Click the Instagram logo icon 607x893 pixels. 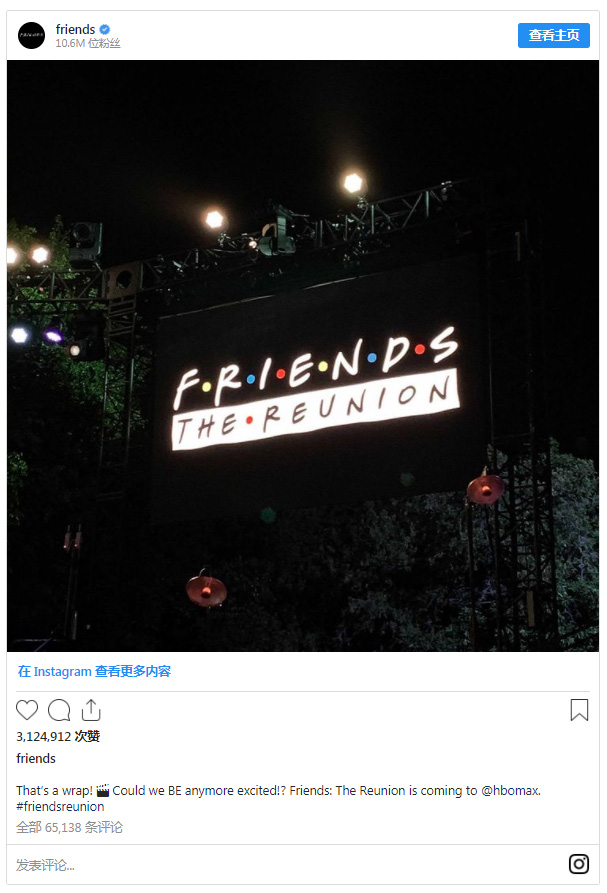579,864
